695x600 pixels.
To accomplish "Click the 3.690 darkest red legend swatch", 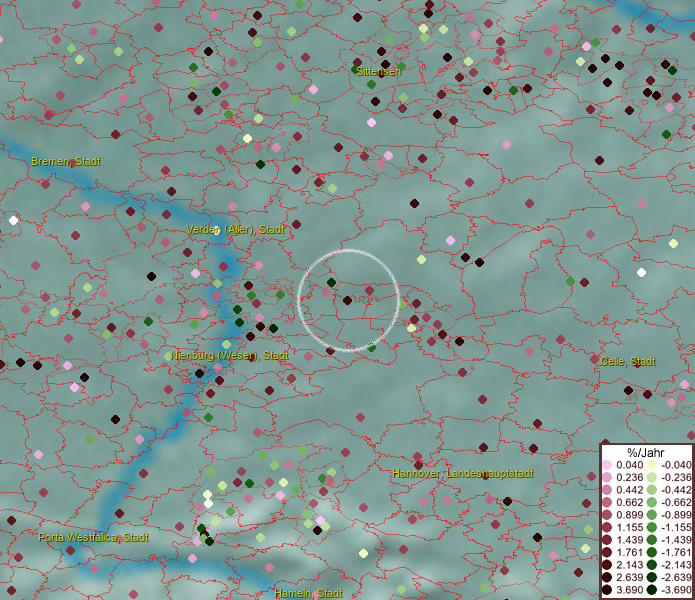I will coord(607,591).
